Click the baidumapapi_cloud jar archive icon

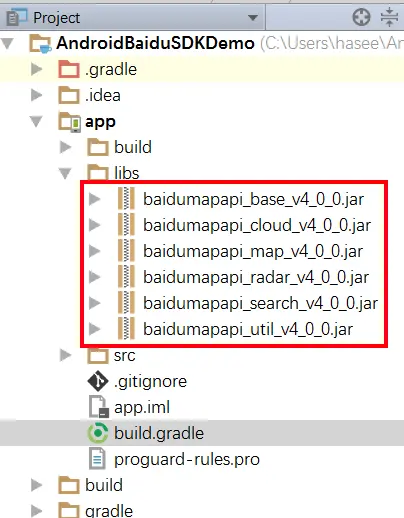127,225
